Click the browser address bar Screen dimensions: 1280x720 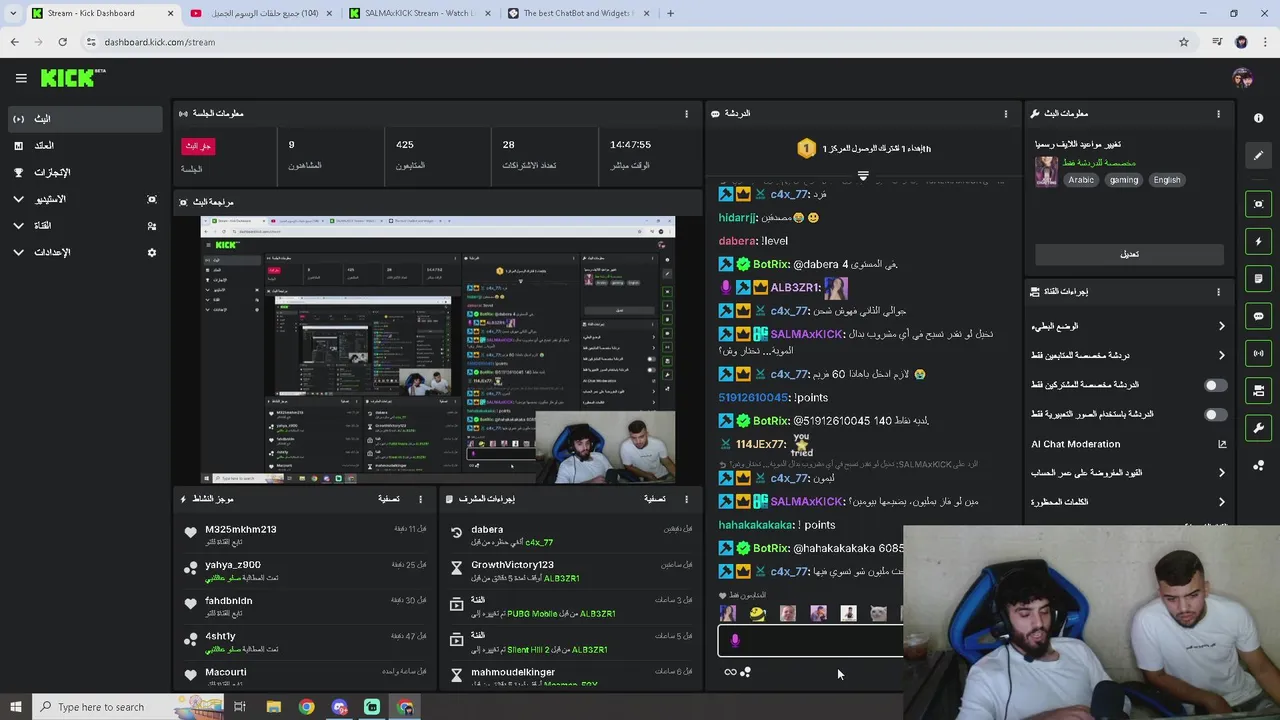pyautogui.click(x=630, y=42)
